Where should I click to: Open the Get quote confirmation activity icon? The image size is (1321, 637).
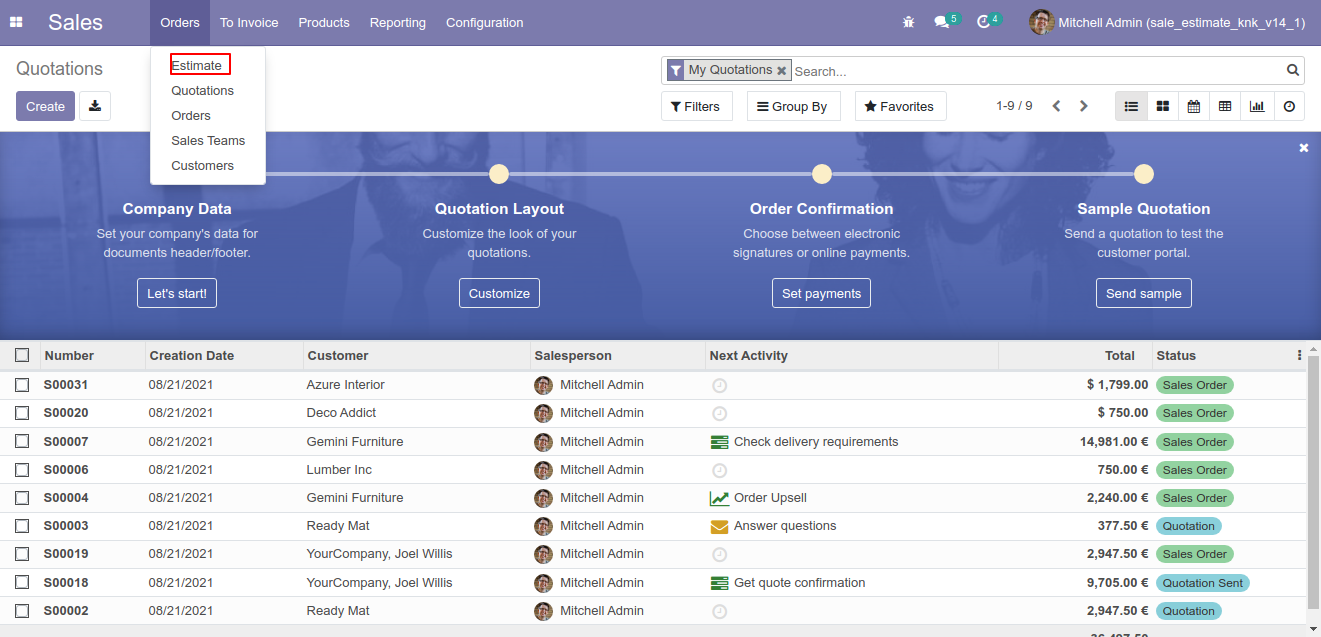pos(719,583)
